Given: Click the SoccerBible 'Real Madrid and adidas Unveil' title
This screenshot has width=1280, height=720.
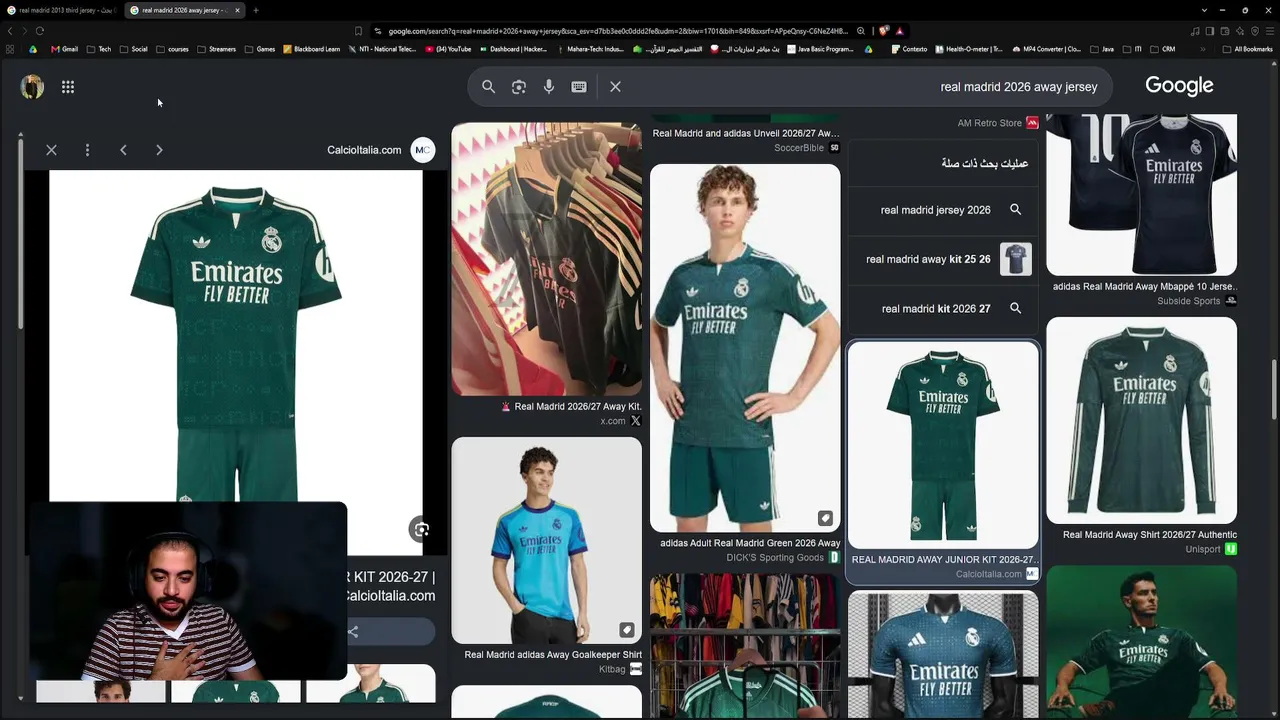Looking at the screenshot, I should (746, 133).
